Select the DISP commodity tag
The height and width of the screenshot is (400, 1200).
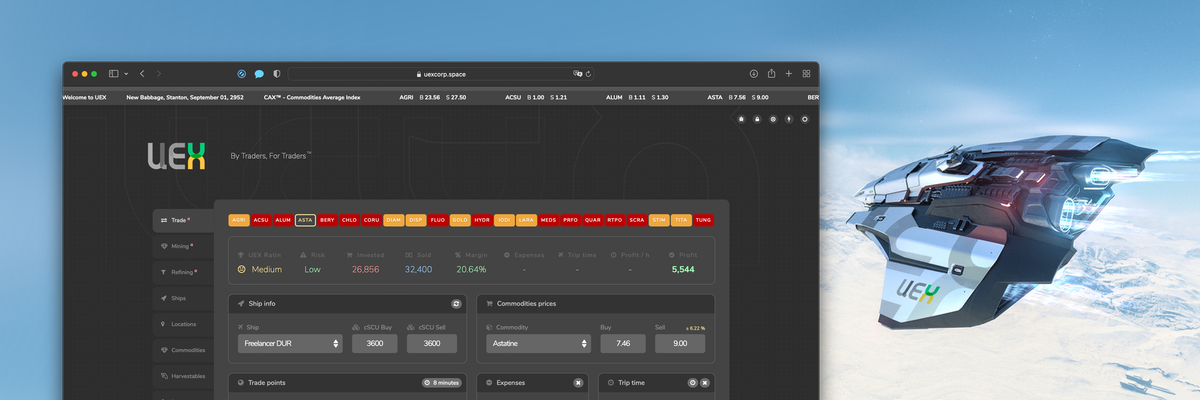(x=416, y=220)
